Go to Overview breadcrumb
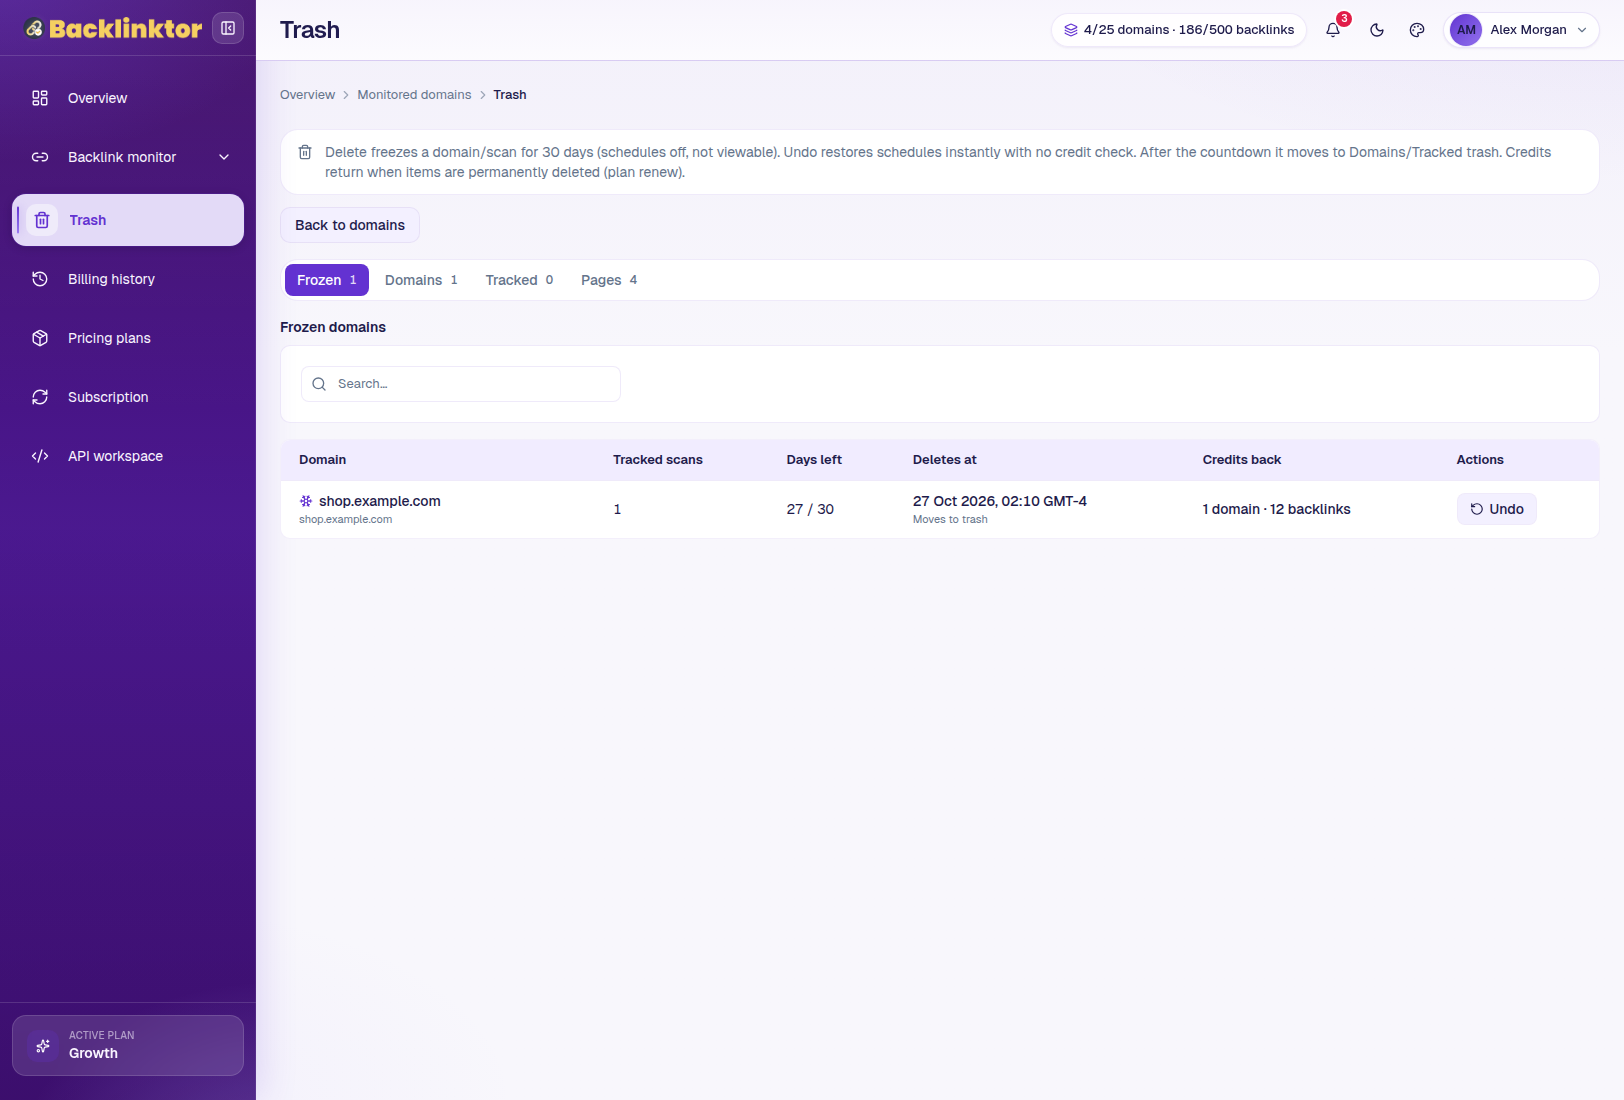Viewport: 1624px width, 1100px height. (x=307, y=95)
